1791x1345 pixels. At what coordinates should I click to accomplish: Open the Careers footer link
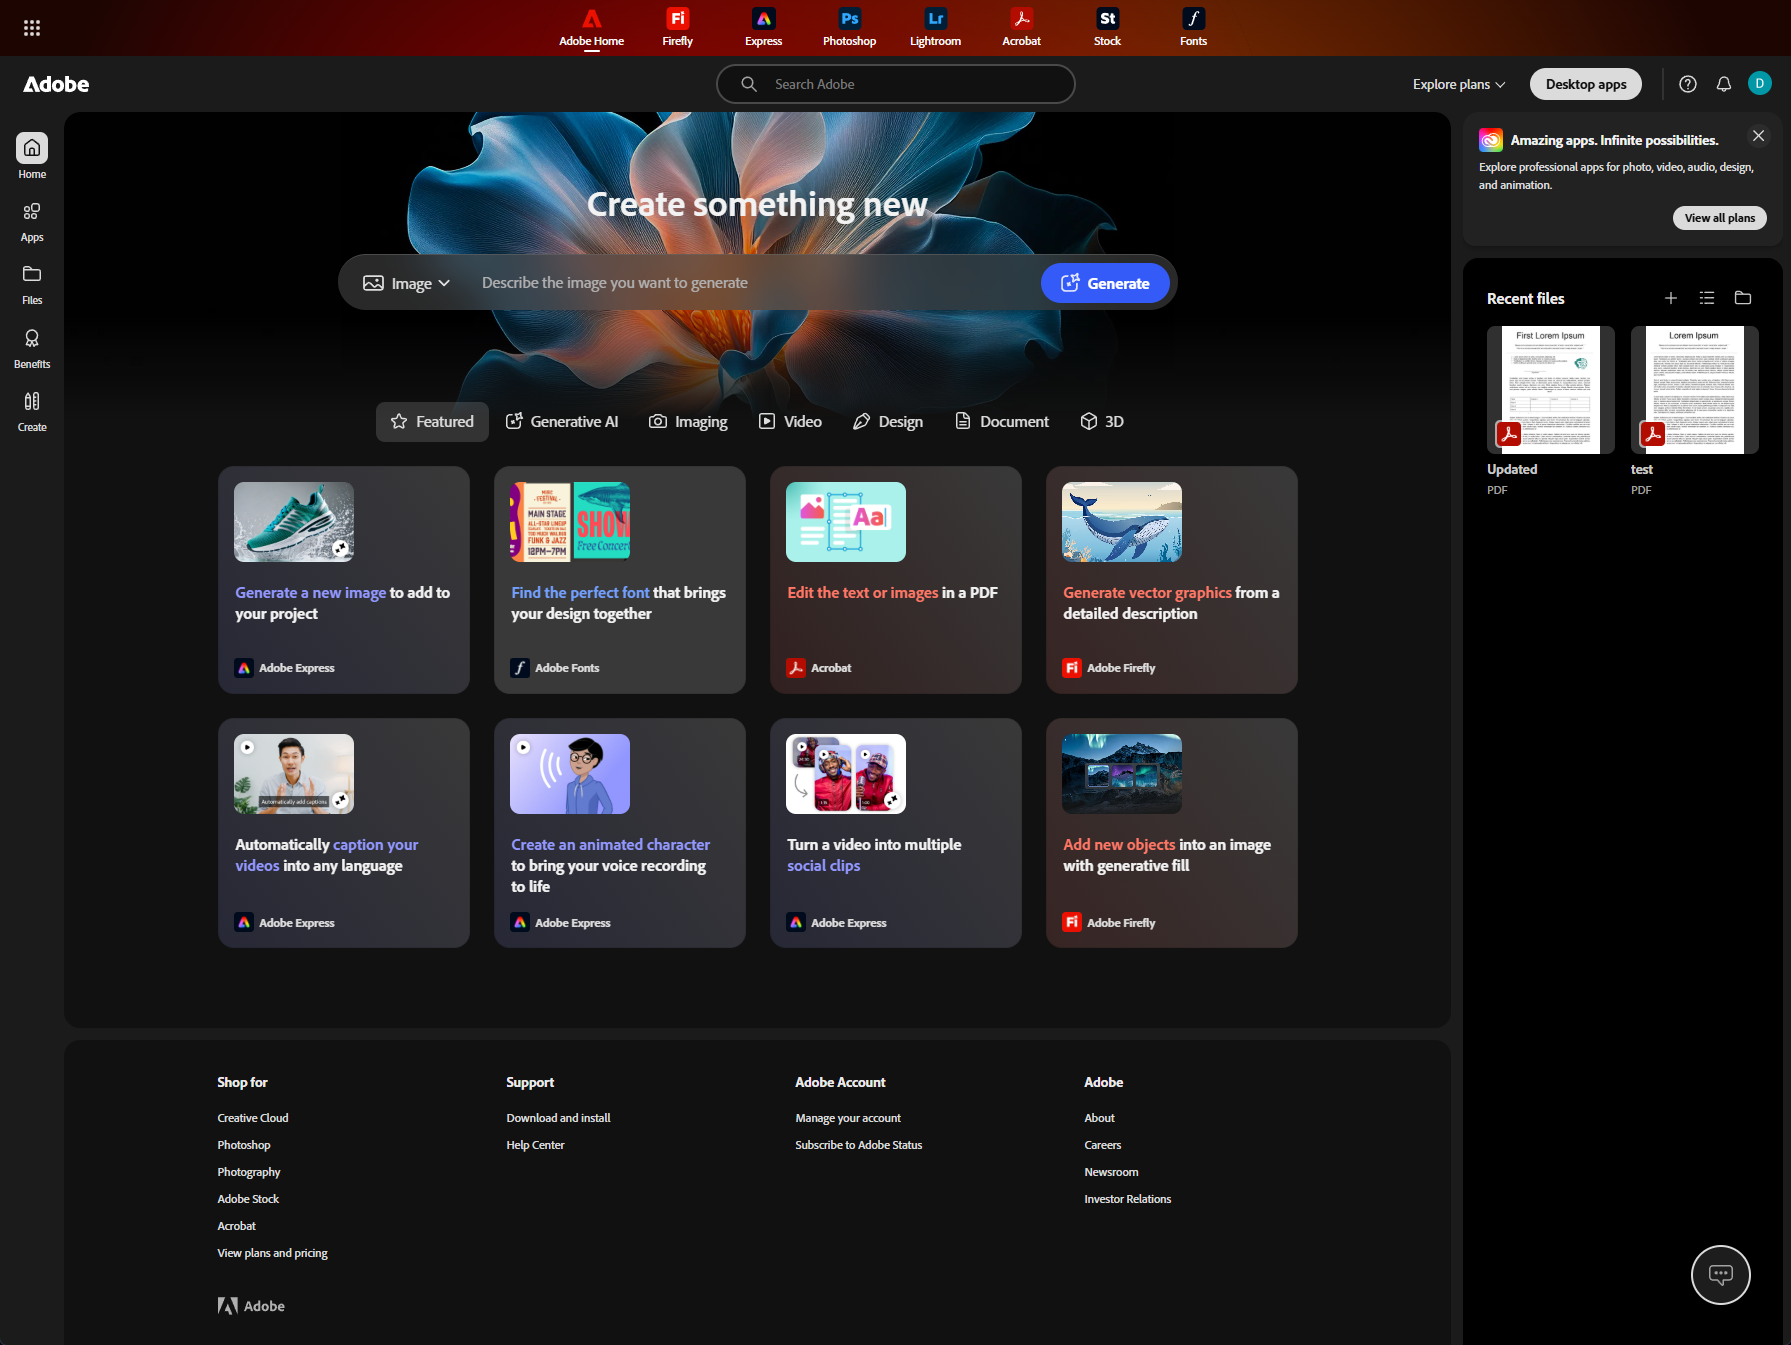click(x=1102, y=1145)
